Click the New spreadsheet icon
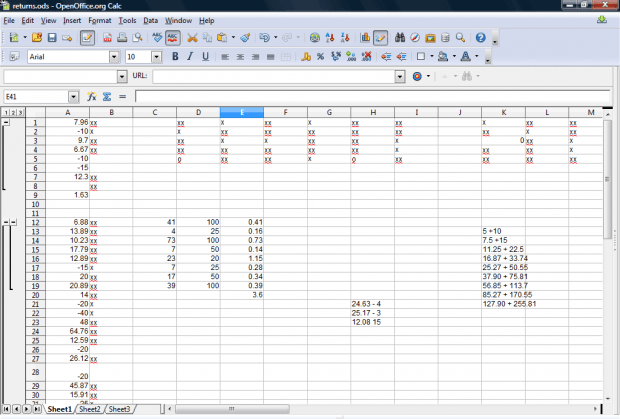Viewport: 620px width, 419px height. pyautogui.click(x=14, y=38)
